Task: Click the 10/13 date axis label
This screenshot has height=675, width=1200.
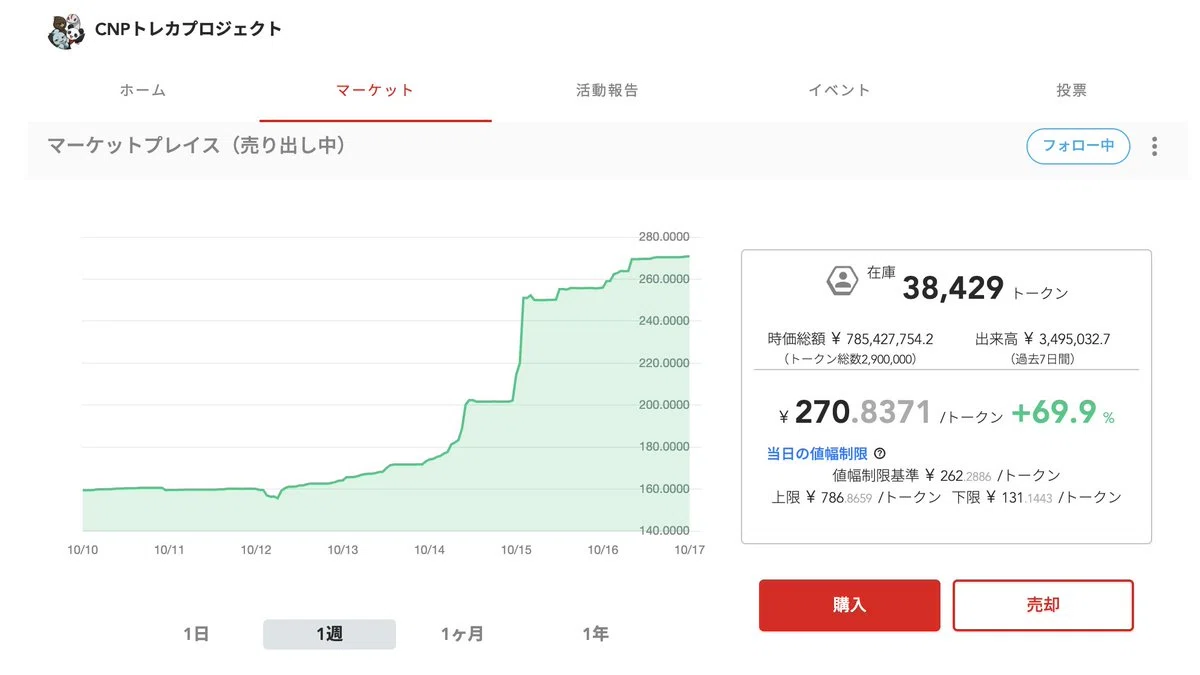Action: (x=343, y=550)
